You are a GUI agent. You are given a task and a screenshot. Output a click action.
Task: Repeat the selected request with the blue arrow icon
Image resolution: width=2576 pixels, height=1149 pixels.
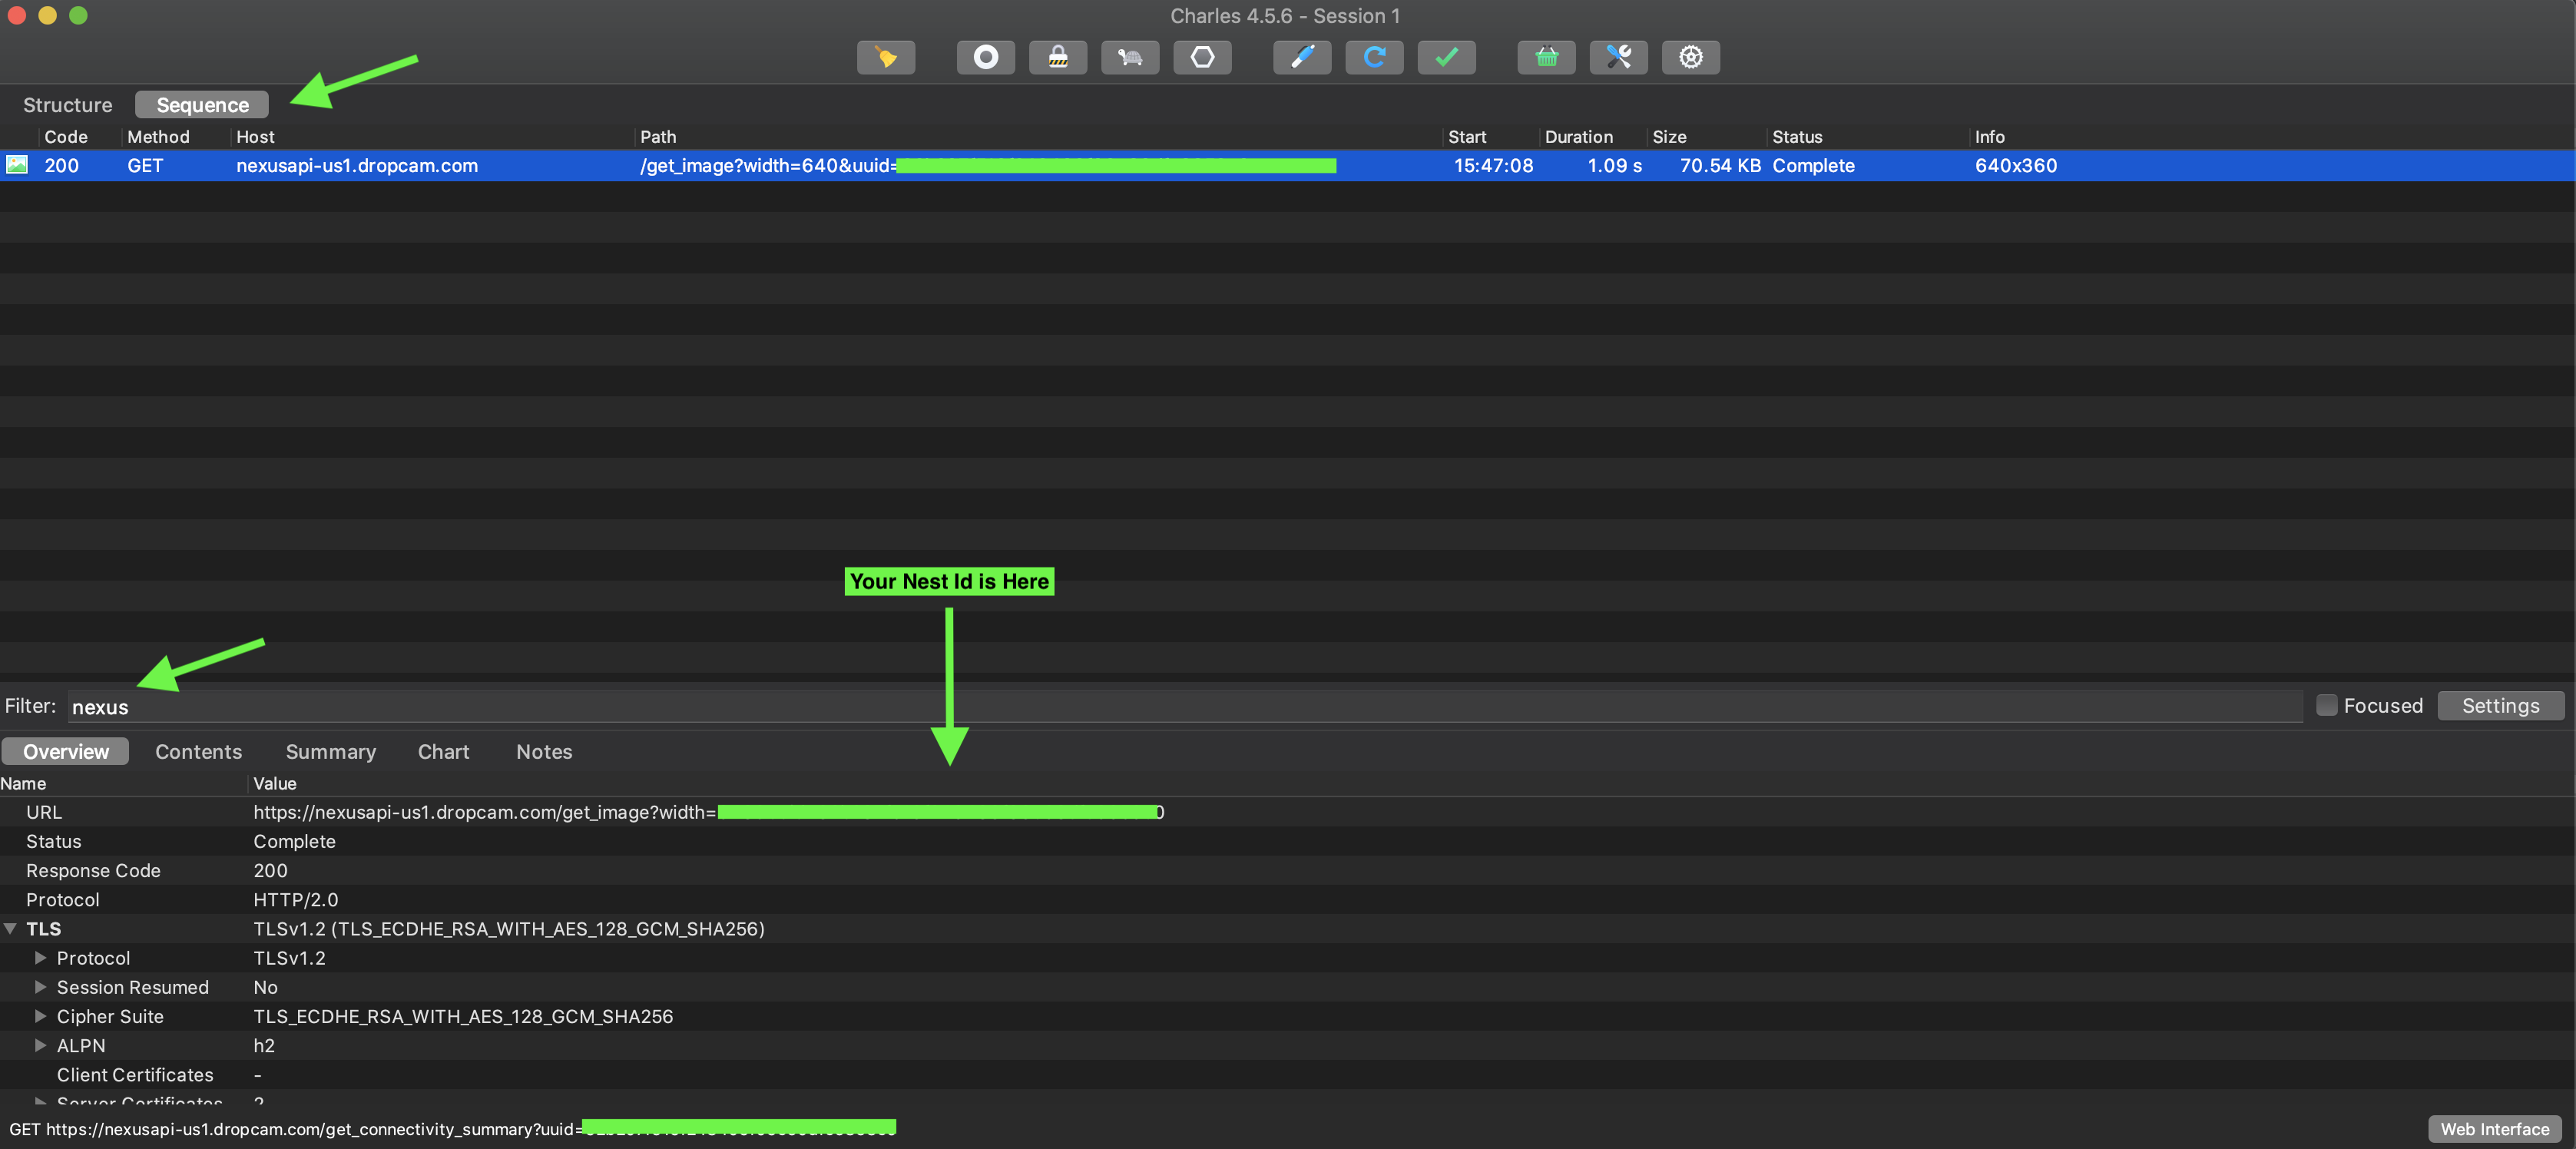pyautogui.click(x=1374, y=57)
